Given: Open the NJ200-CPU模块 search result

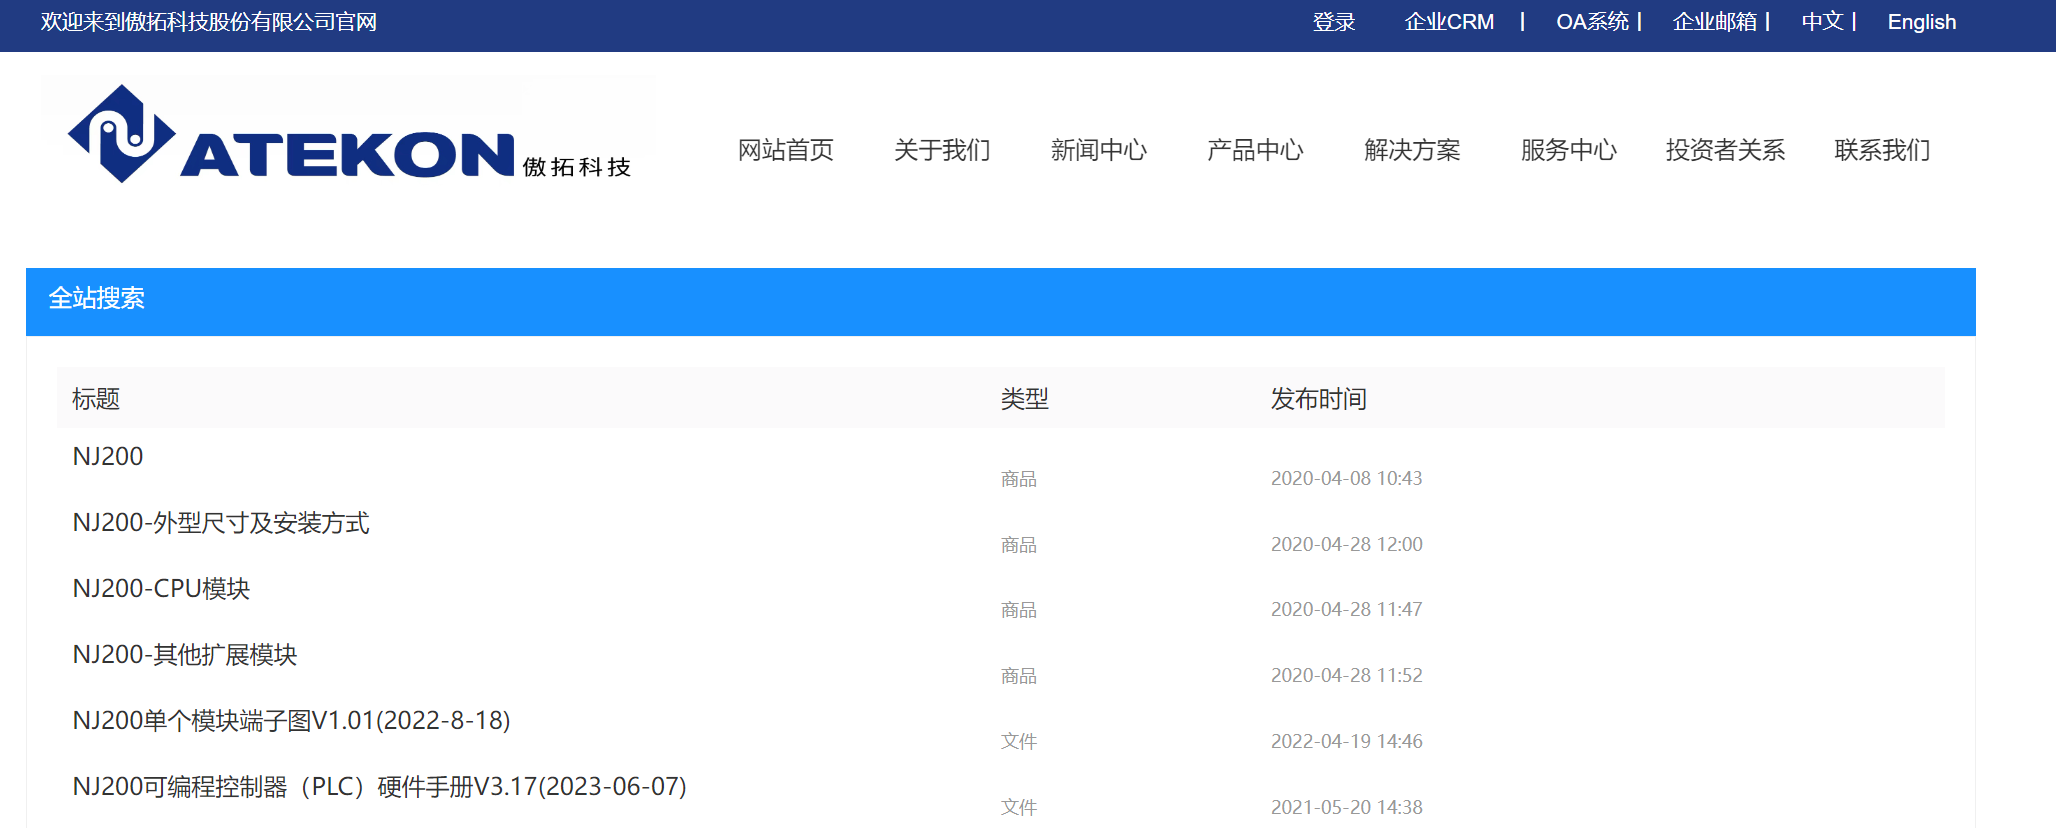Looking at the screenshot, I should [161, 589].
